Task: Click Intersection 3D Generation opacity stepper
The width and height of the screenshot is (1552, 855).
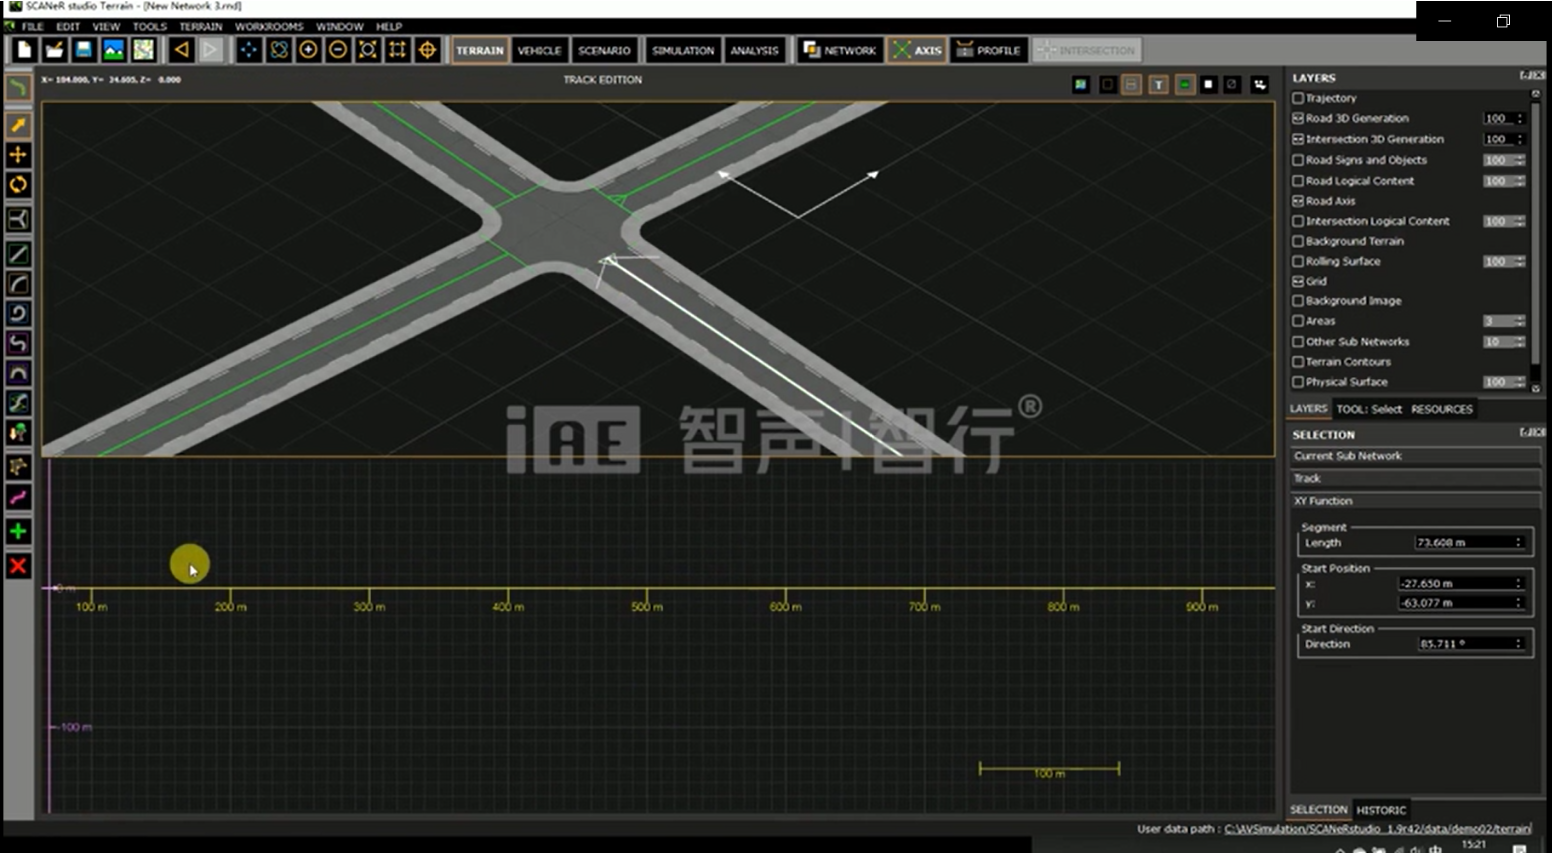Action: coord(1520,139)
